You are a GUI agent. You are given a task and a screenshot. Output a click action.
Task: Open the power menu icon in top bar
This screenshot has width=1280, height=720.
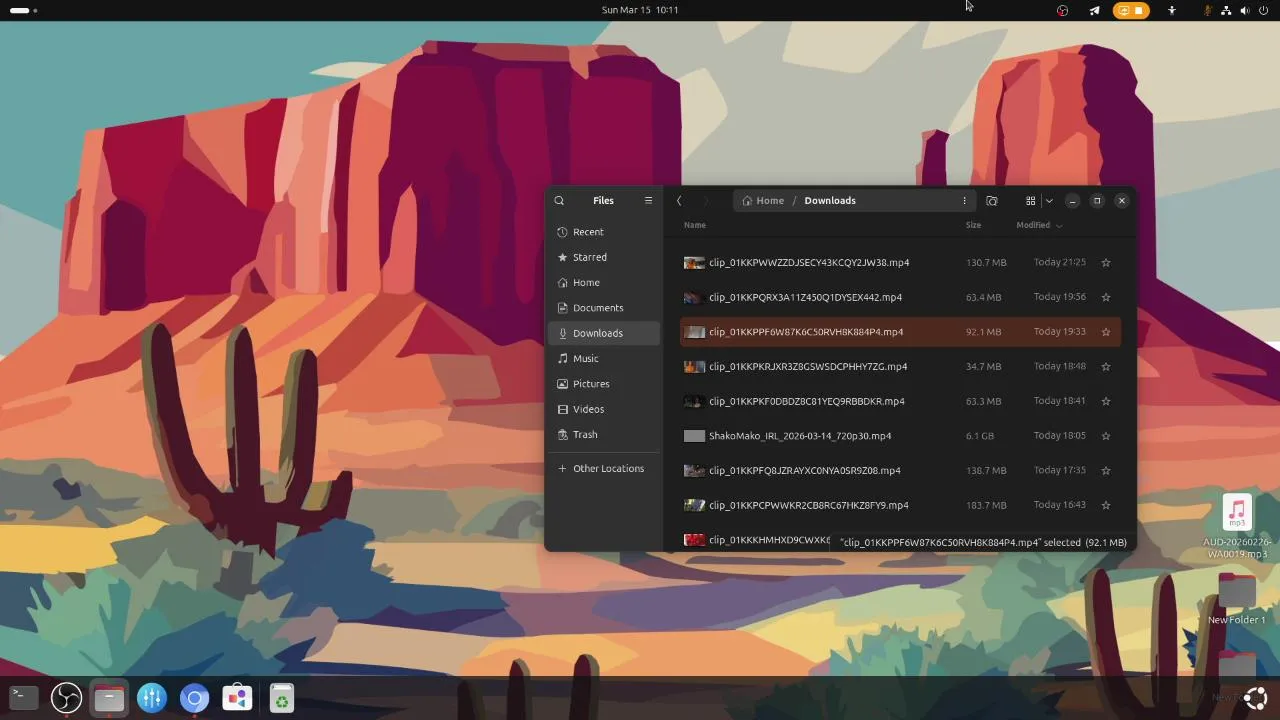tap(1264, 10)
